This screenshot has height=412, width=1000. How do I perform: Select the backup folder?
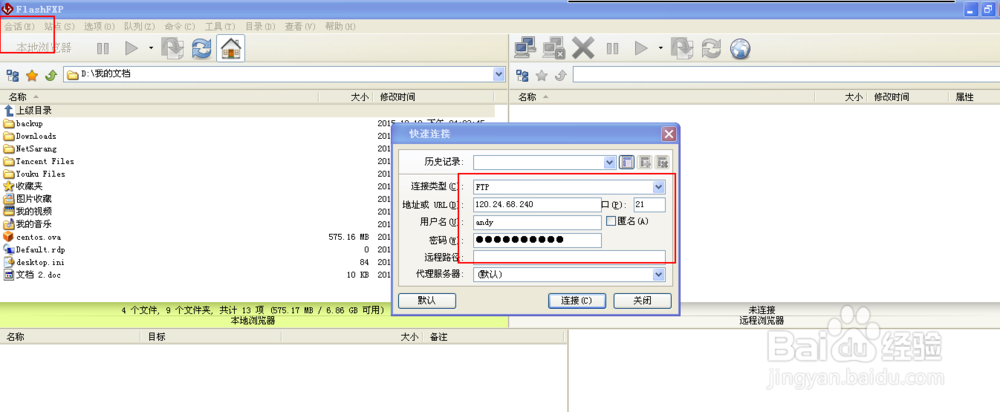(29, 124)
